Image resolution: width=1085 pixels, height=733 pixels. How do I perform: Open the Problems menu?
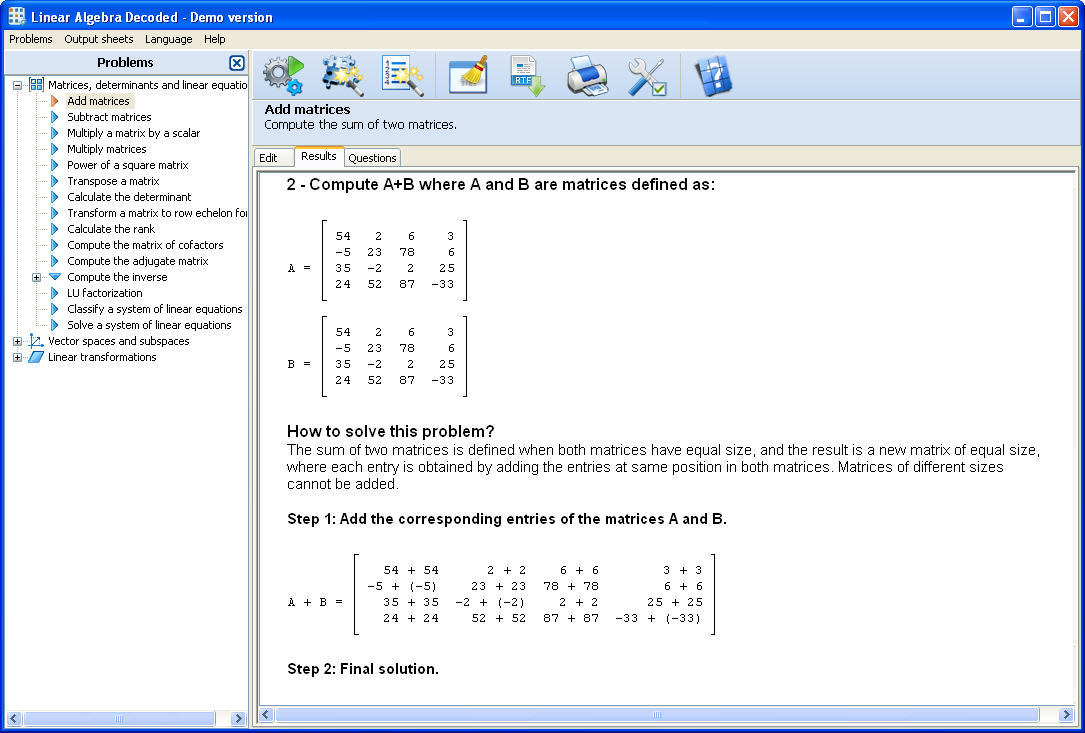click(30, 39)
